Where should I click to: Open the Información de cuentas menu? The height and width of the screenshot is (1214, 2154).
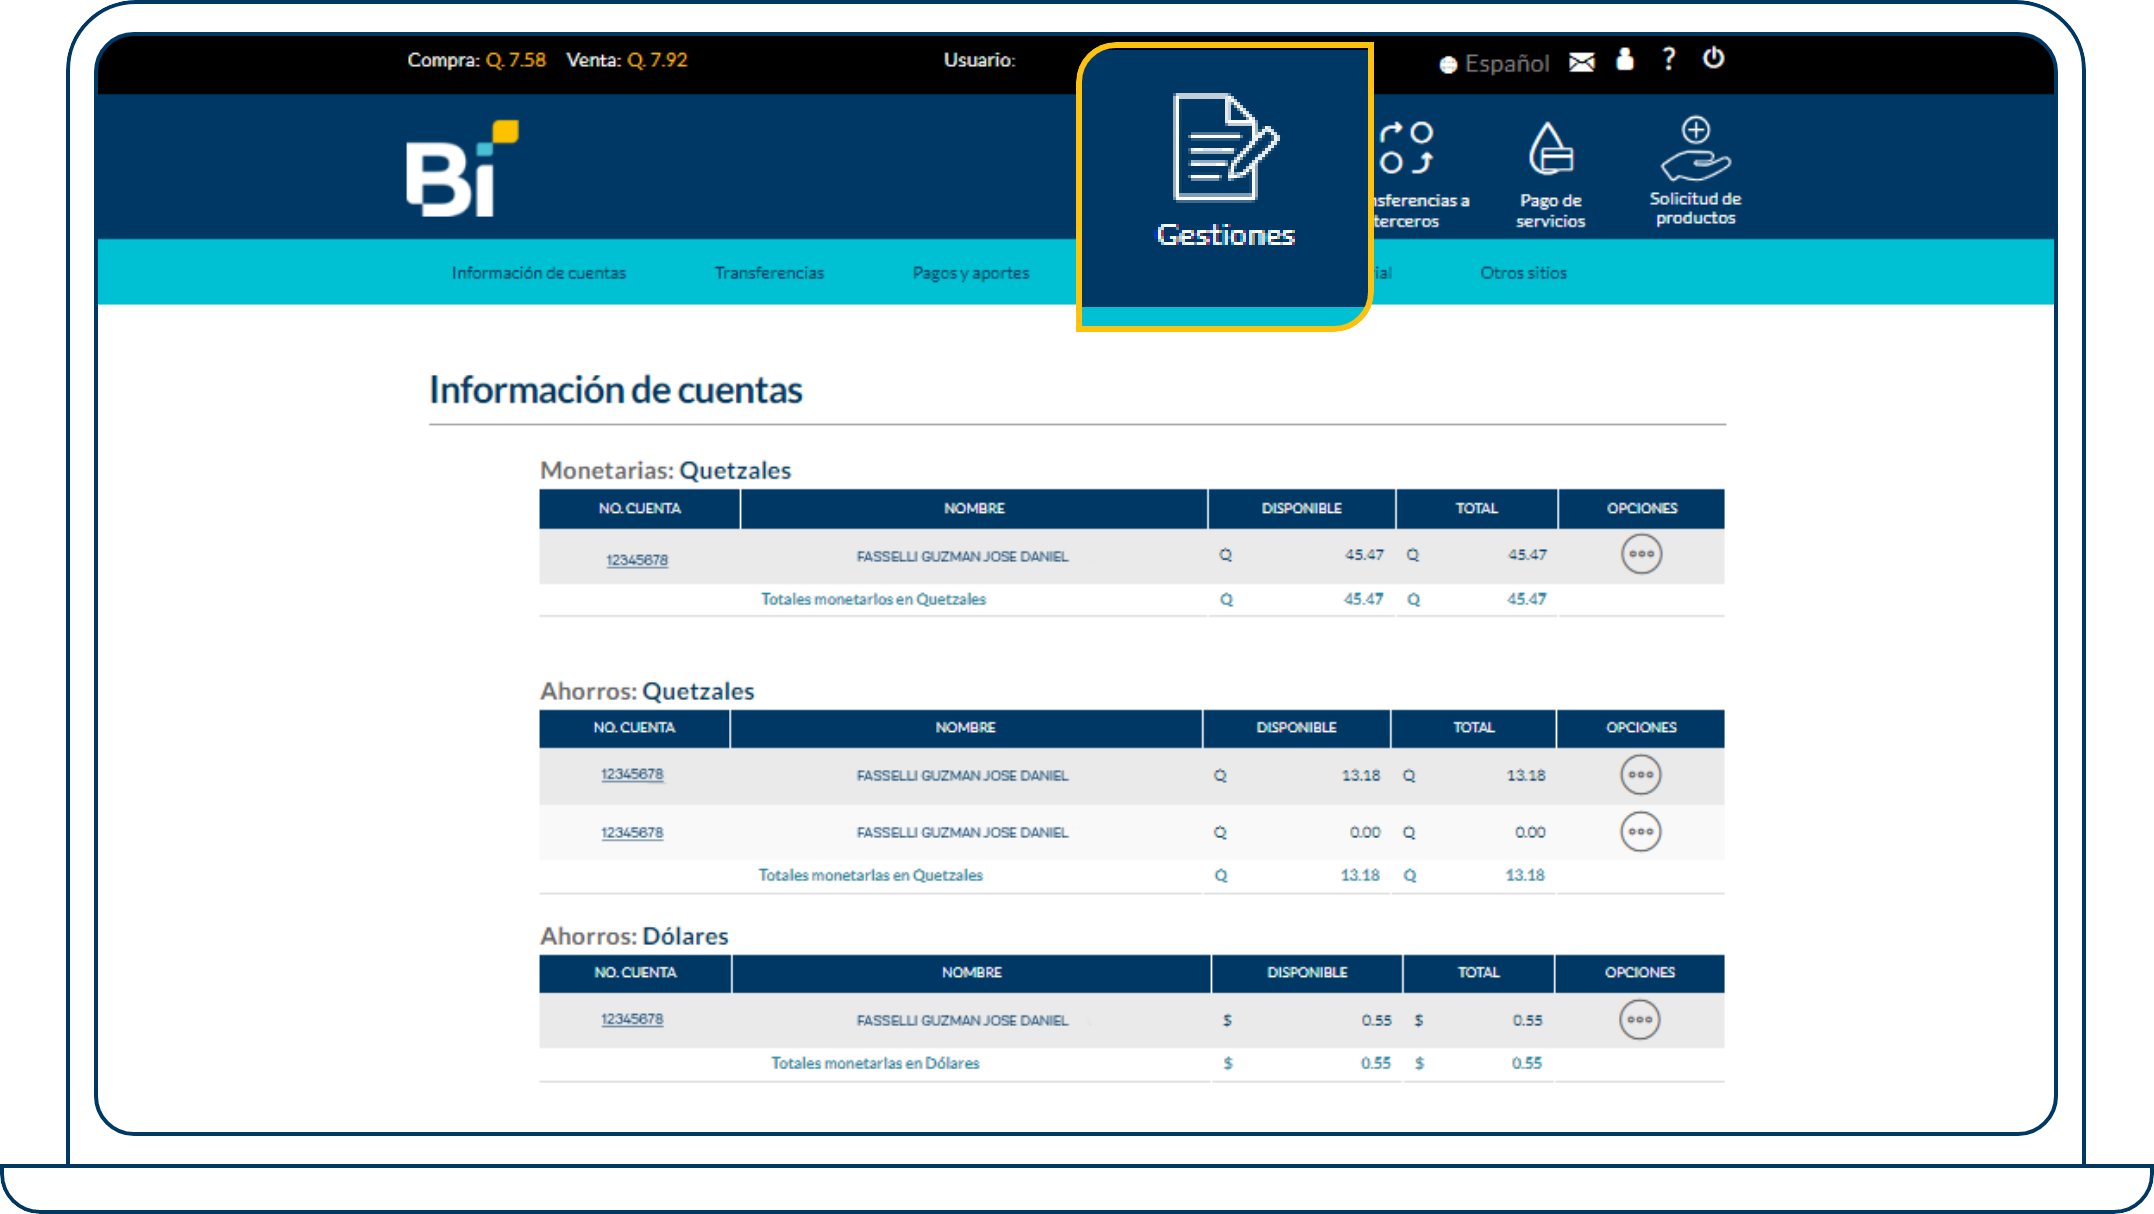pyautogui.click(x=538, y=273)
